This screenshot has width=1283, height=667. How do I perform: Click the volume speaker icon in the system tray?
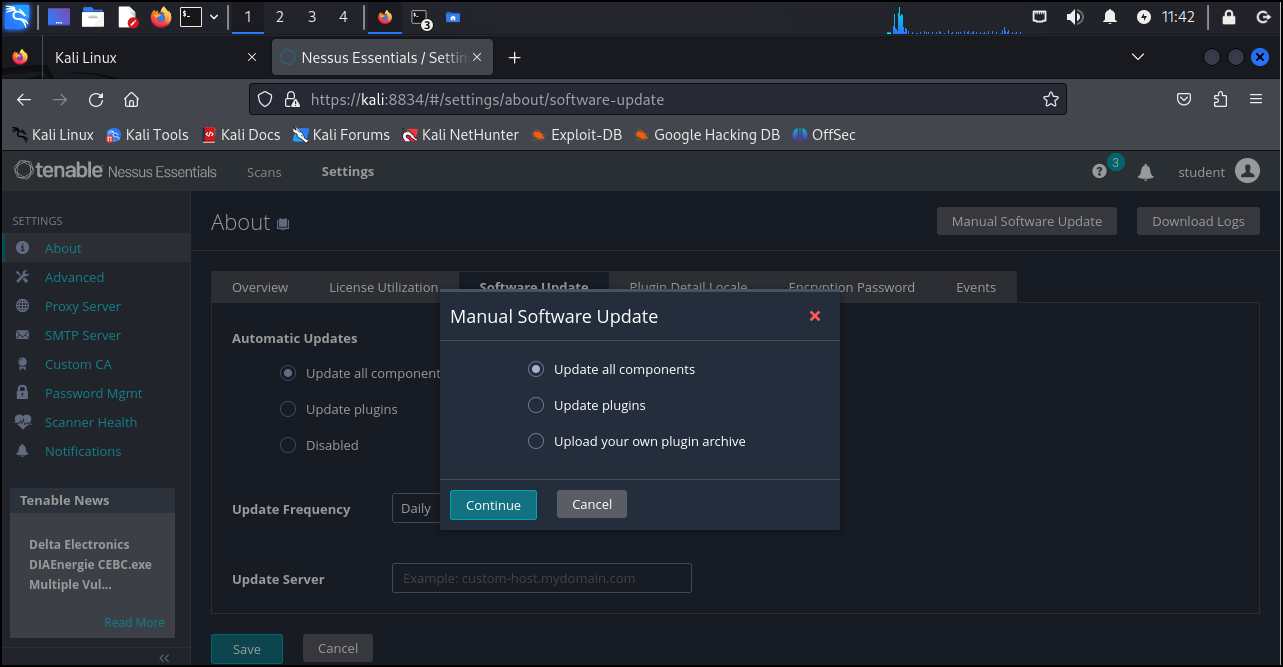click(x=1075, y=17)
